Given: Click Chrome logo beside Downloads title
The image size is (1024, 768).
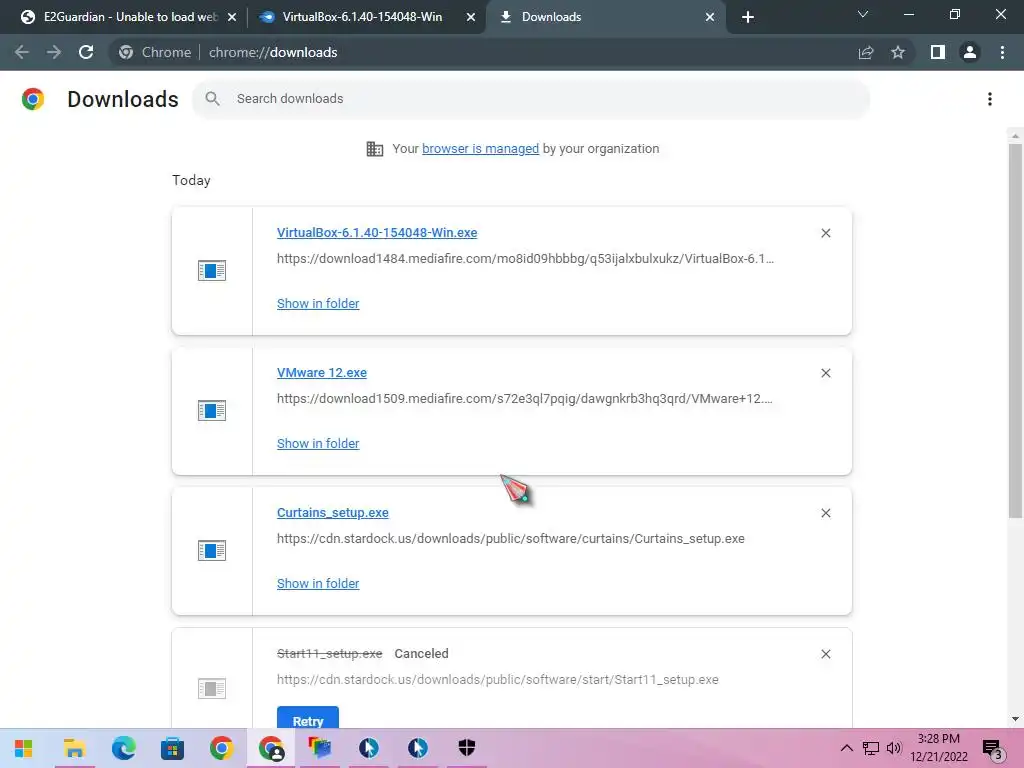Looking at the screenshot, I should 33,99.
